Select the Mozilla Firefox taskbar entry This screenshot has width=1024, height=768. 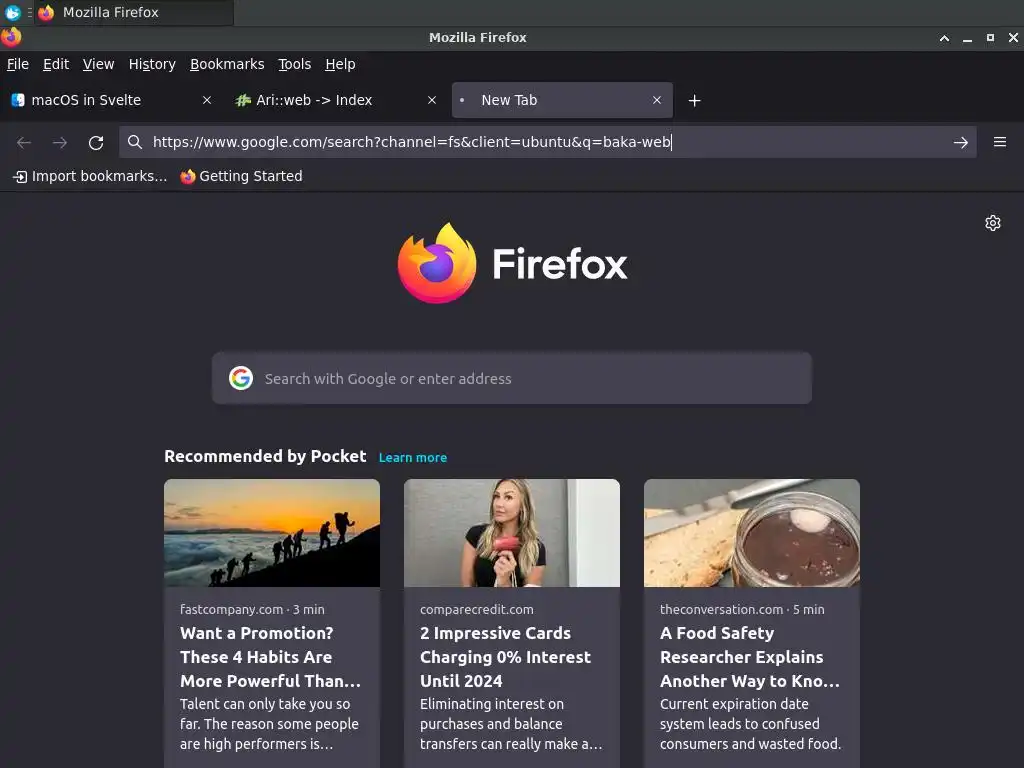point(134,12)
